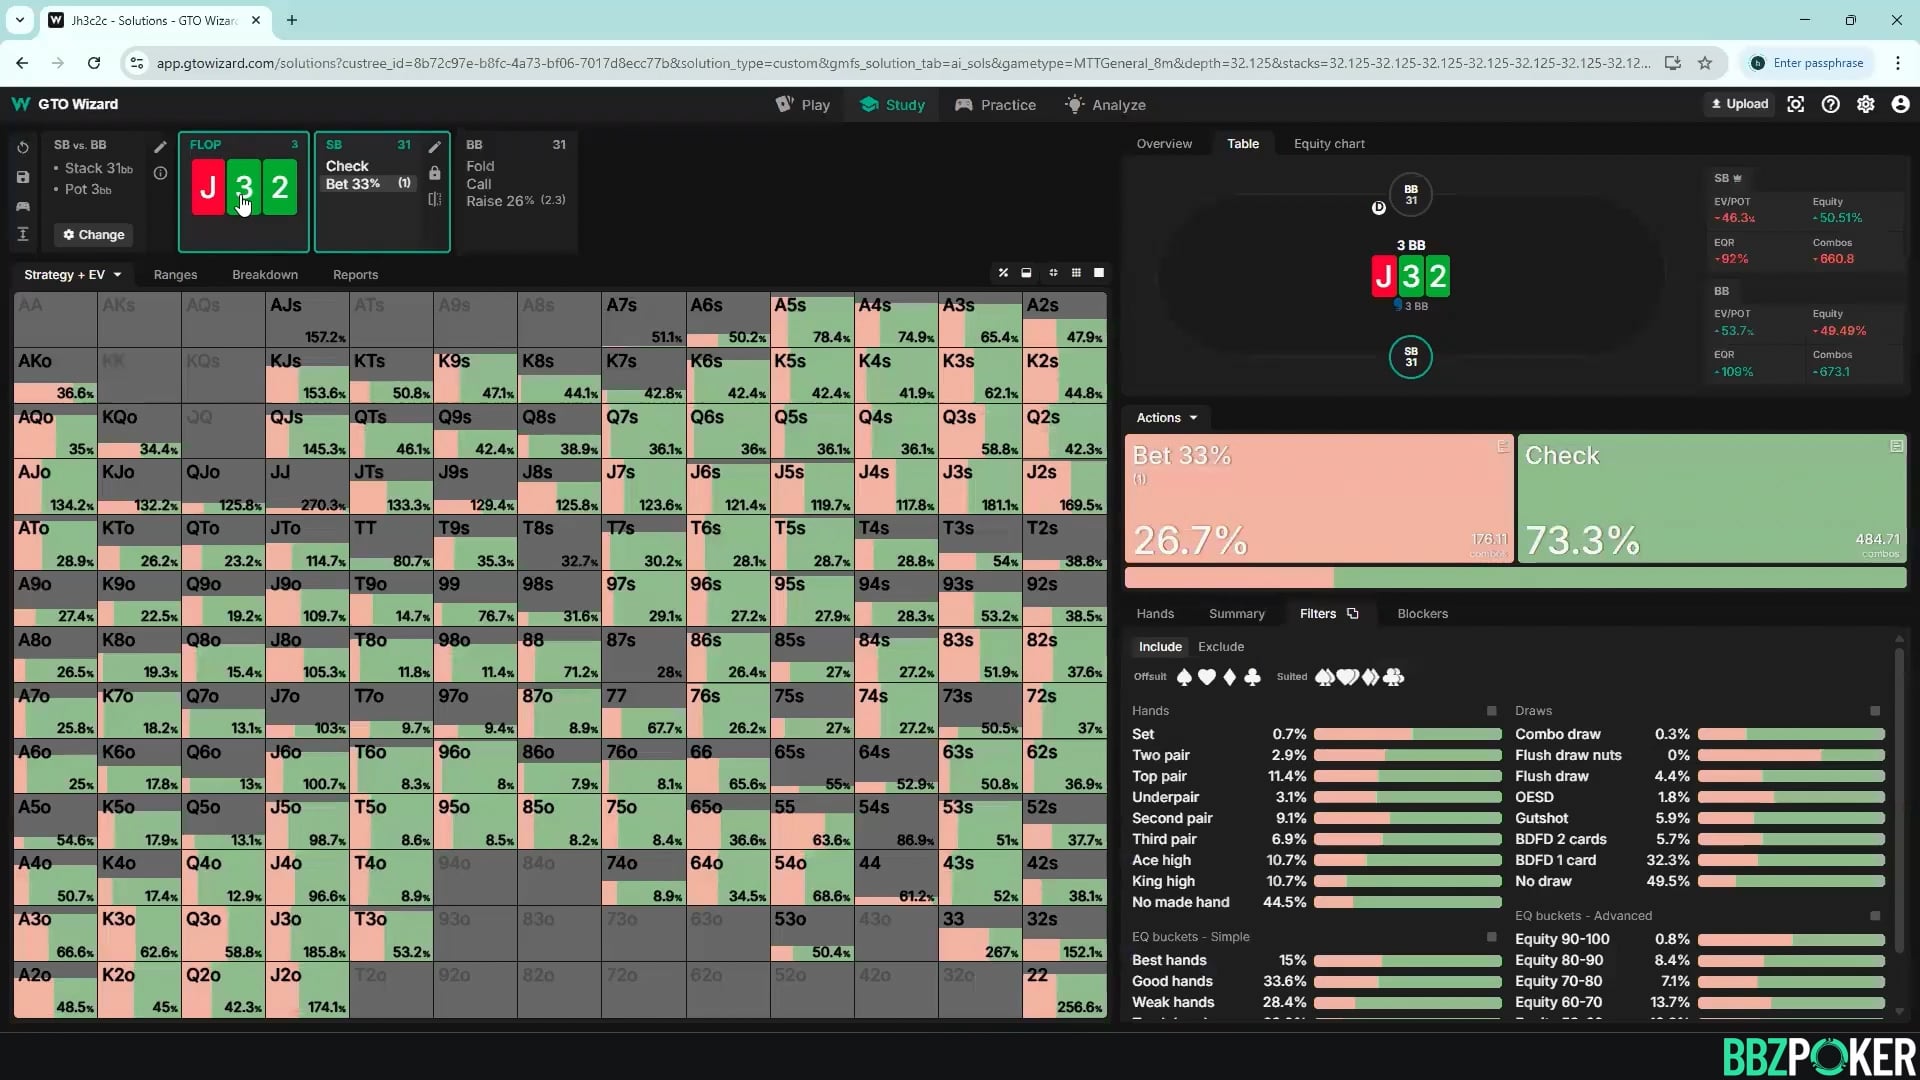Viewport: 1920px width, 1080px height.
Task: Toggle the Draws section checkbox in filters
Action: 1875,711
